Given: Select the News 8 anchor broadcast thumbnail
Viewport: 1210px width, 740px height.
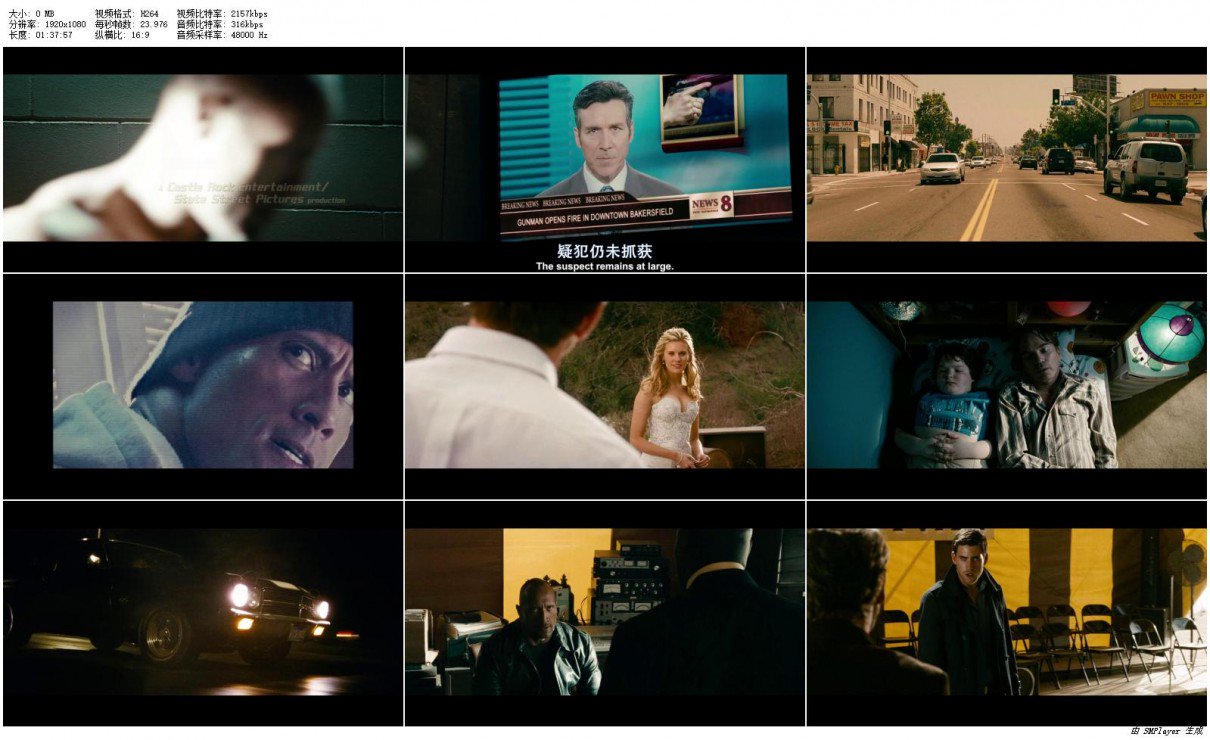Looking at the screenshot, I should 605,158.
